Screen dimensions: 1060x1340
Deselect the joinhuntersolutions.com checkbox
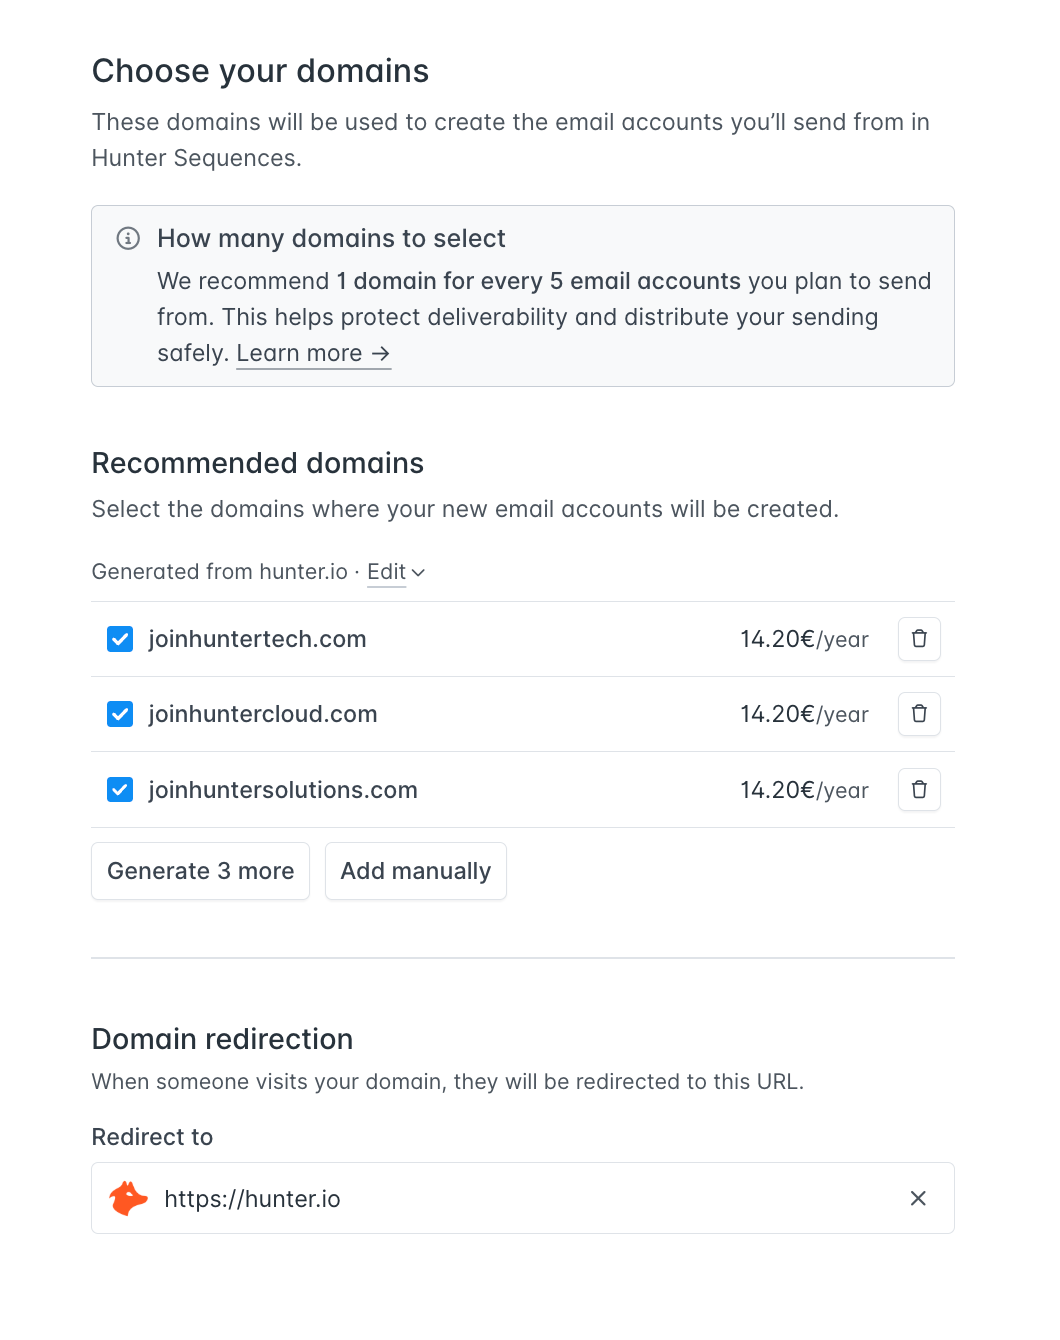click(120, 790)
